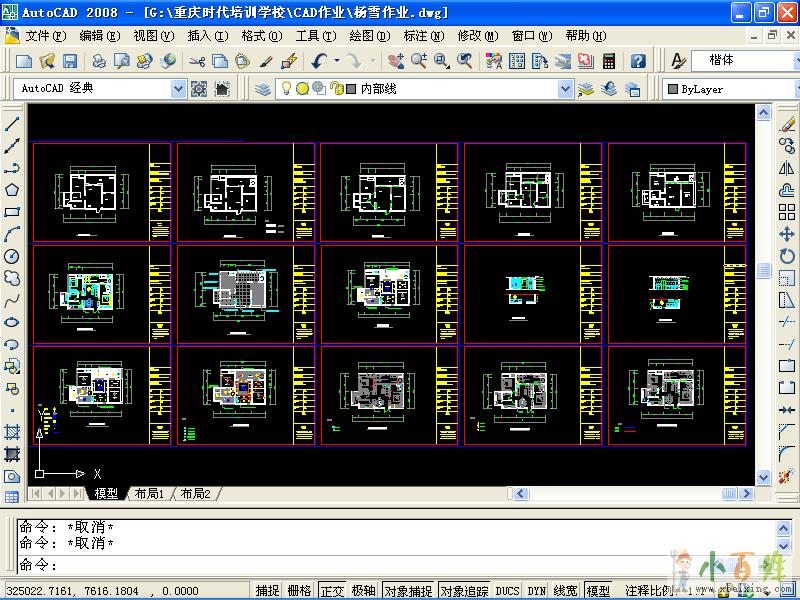Click the 捕捉 snap button

(267, 591)
